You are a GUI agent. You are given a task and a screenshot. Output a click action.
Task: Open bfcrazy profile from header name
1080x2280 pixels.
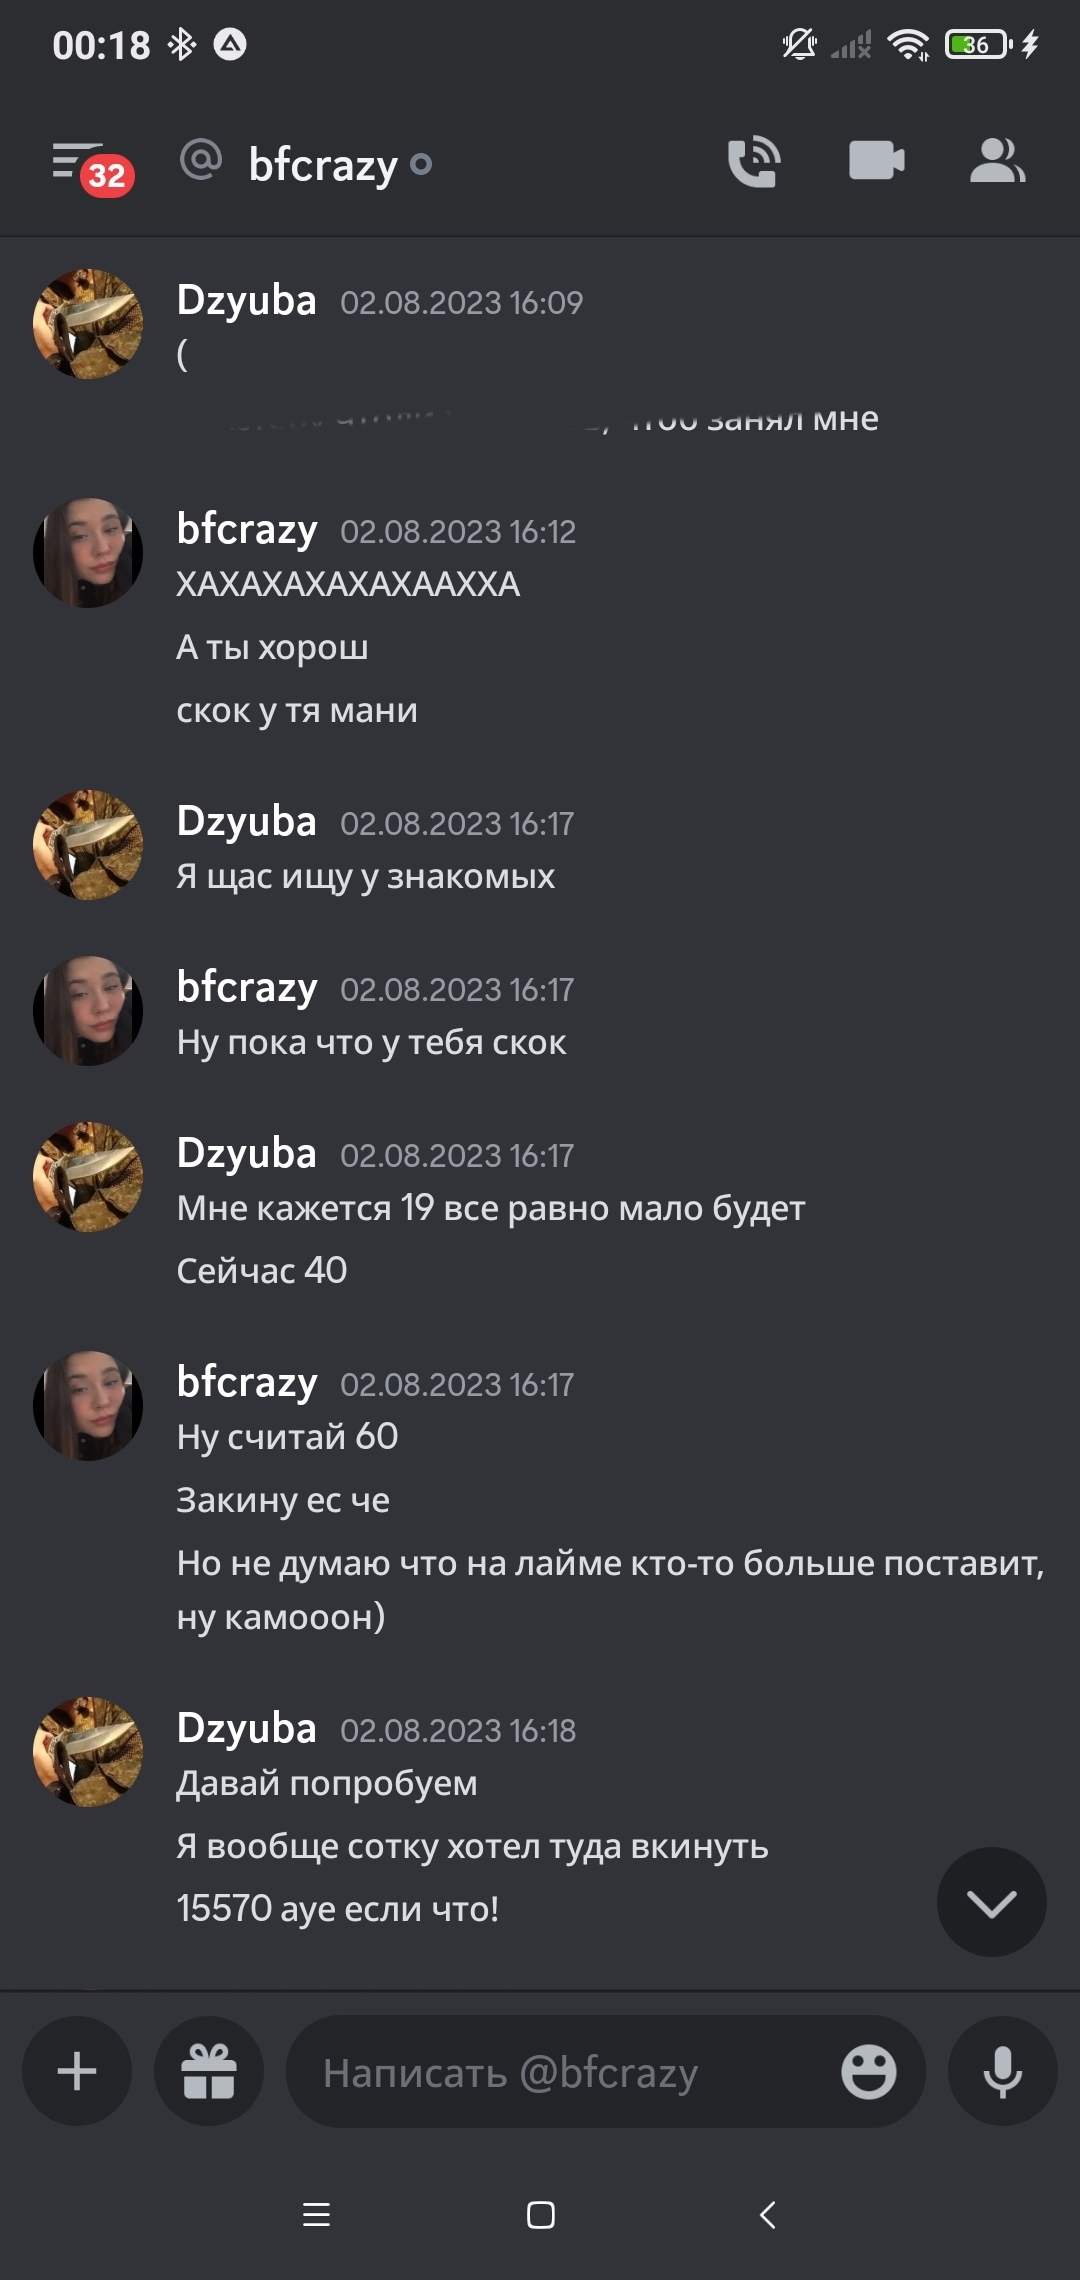pyautogui.click(x=323, y=164)
